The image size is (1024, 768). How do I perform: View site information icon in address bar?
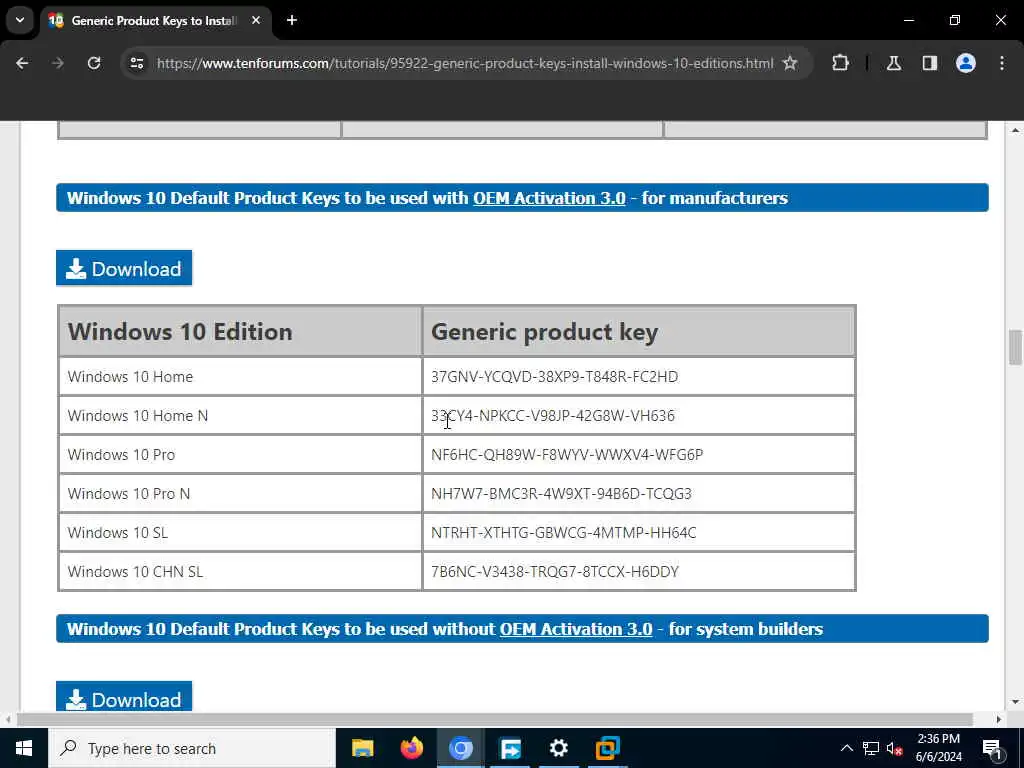pyautogui.click(x=137, y=63)
